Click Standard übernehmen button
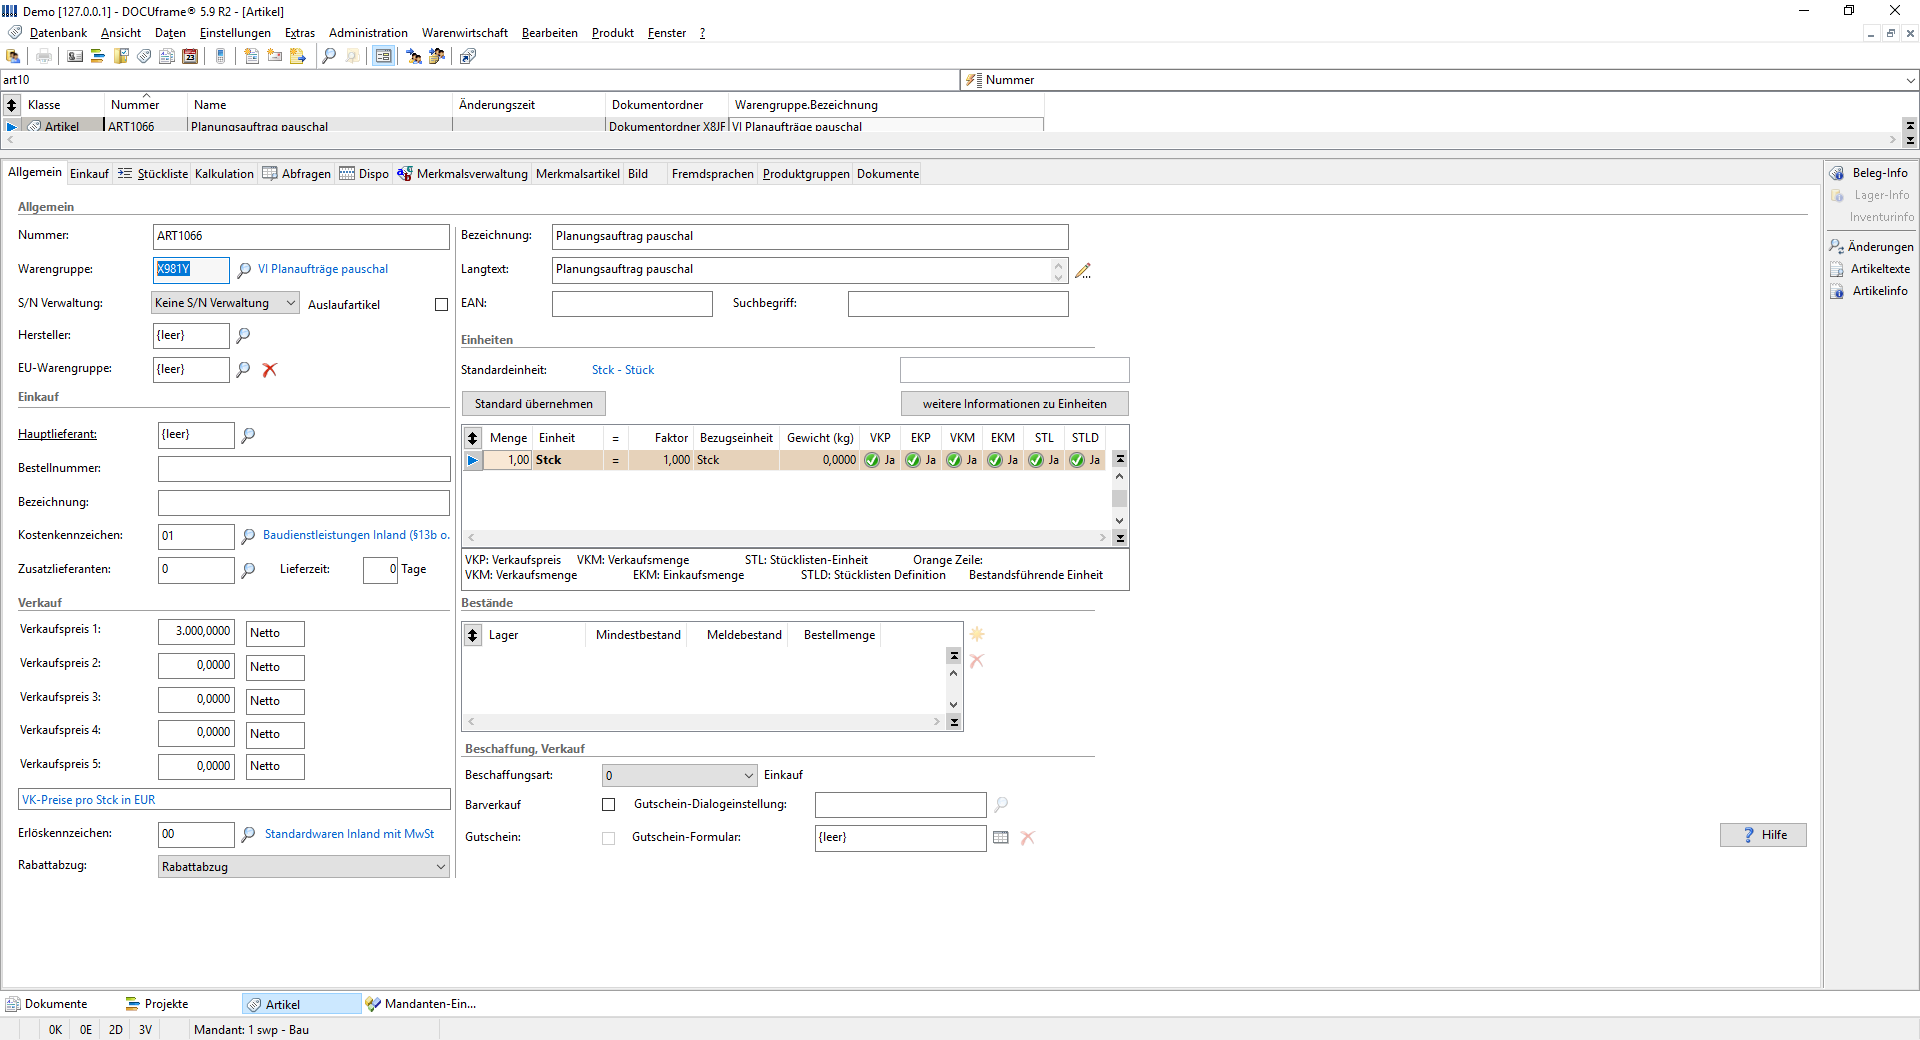1920x1040 pixels. point(534,404)
